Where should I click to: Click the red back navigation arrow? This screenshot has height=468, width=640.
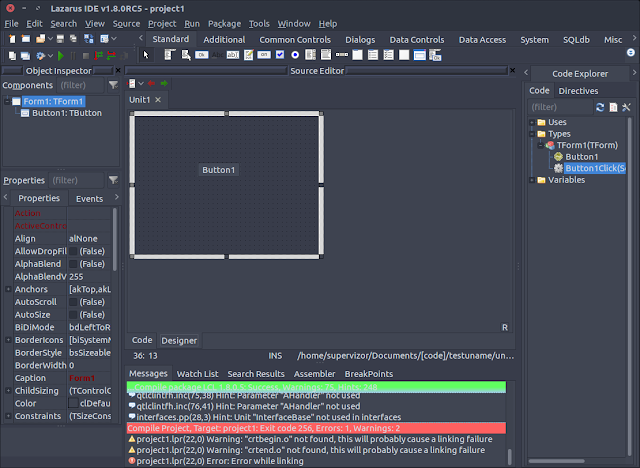pyautogui.click(x=151, y=84)
